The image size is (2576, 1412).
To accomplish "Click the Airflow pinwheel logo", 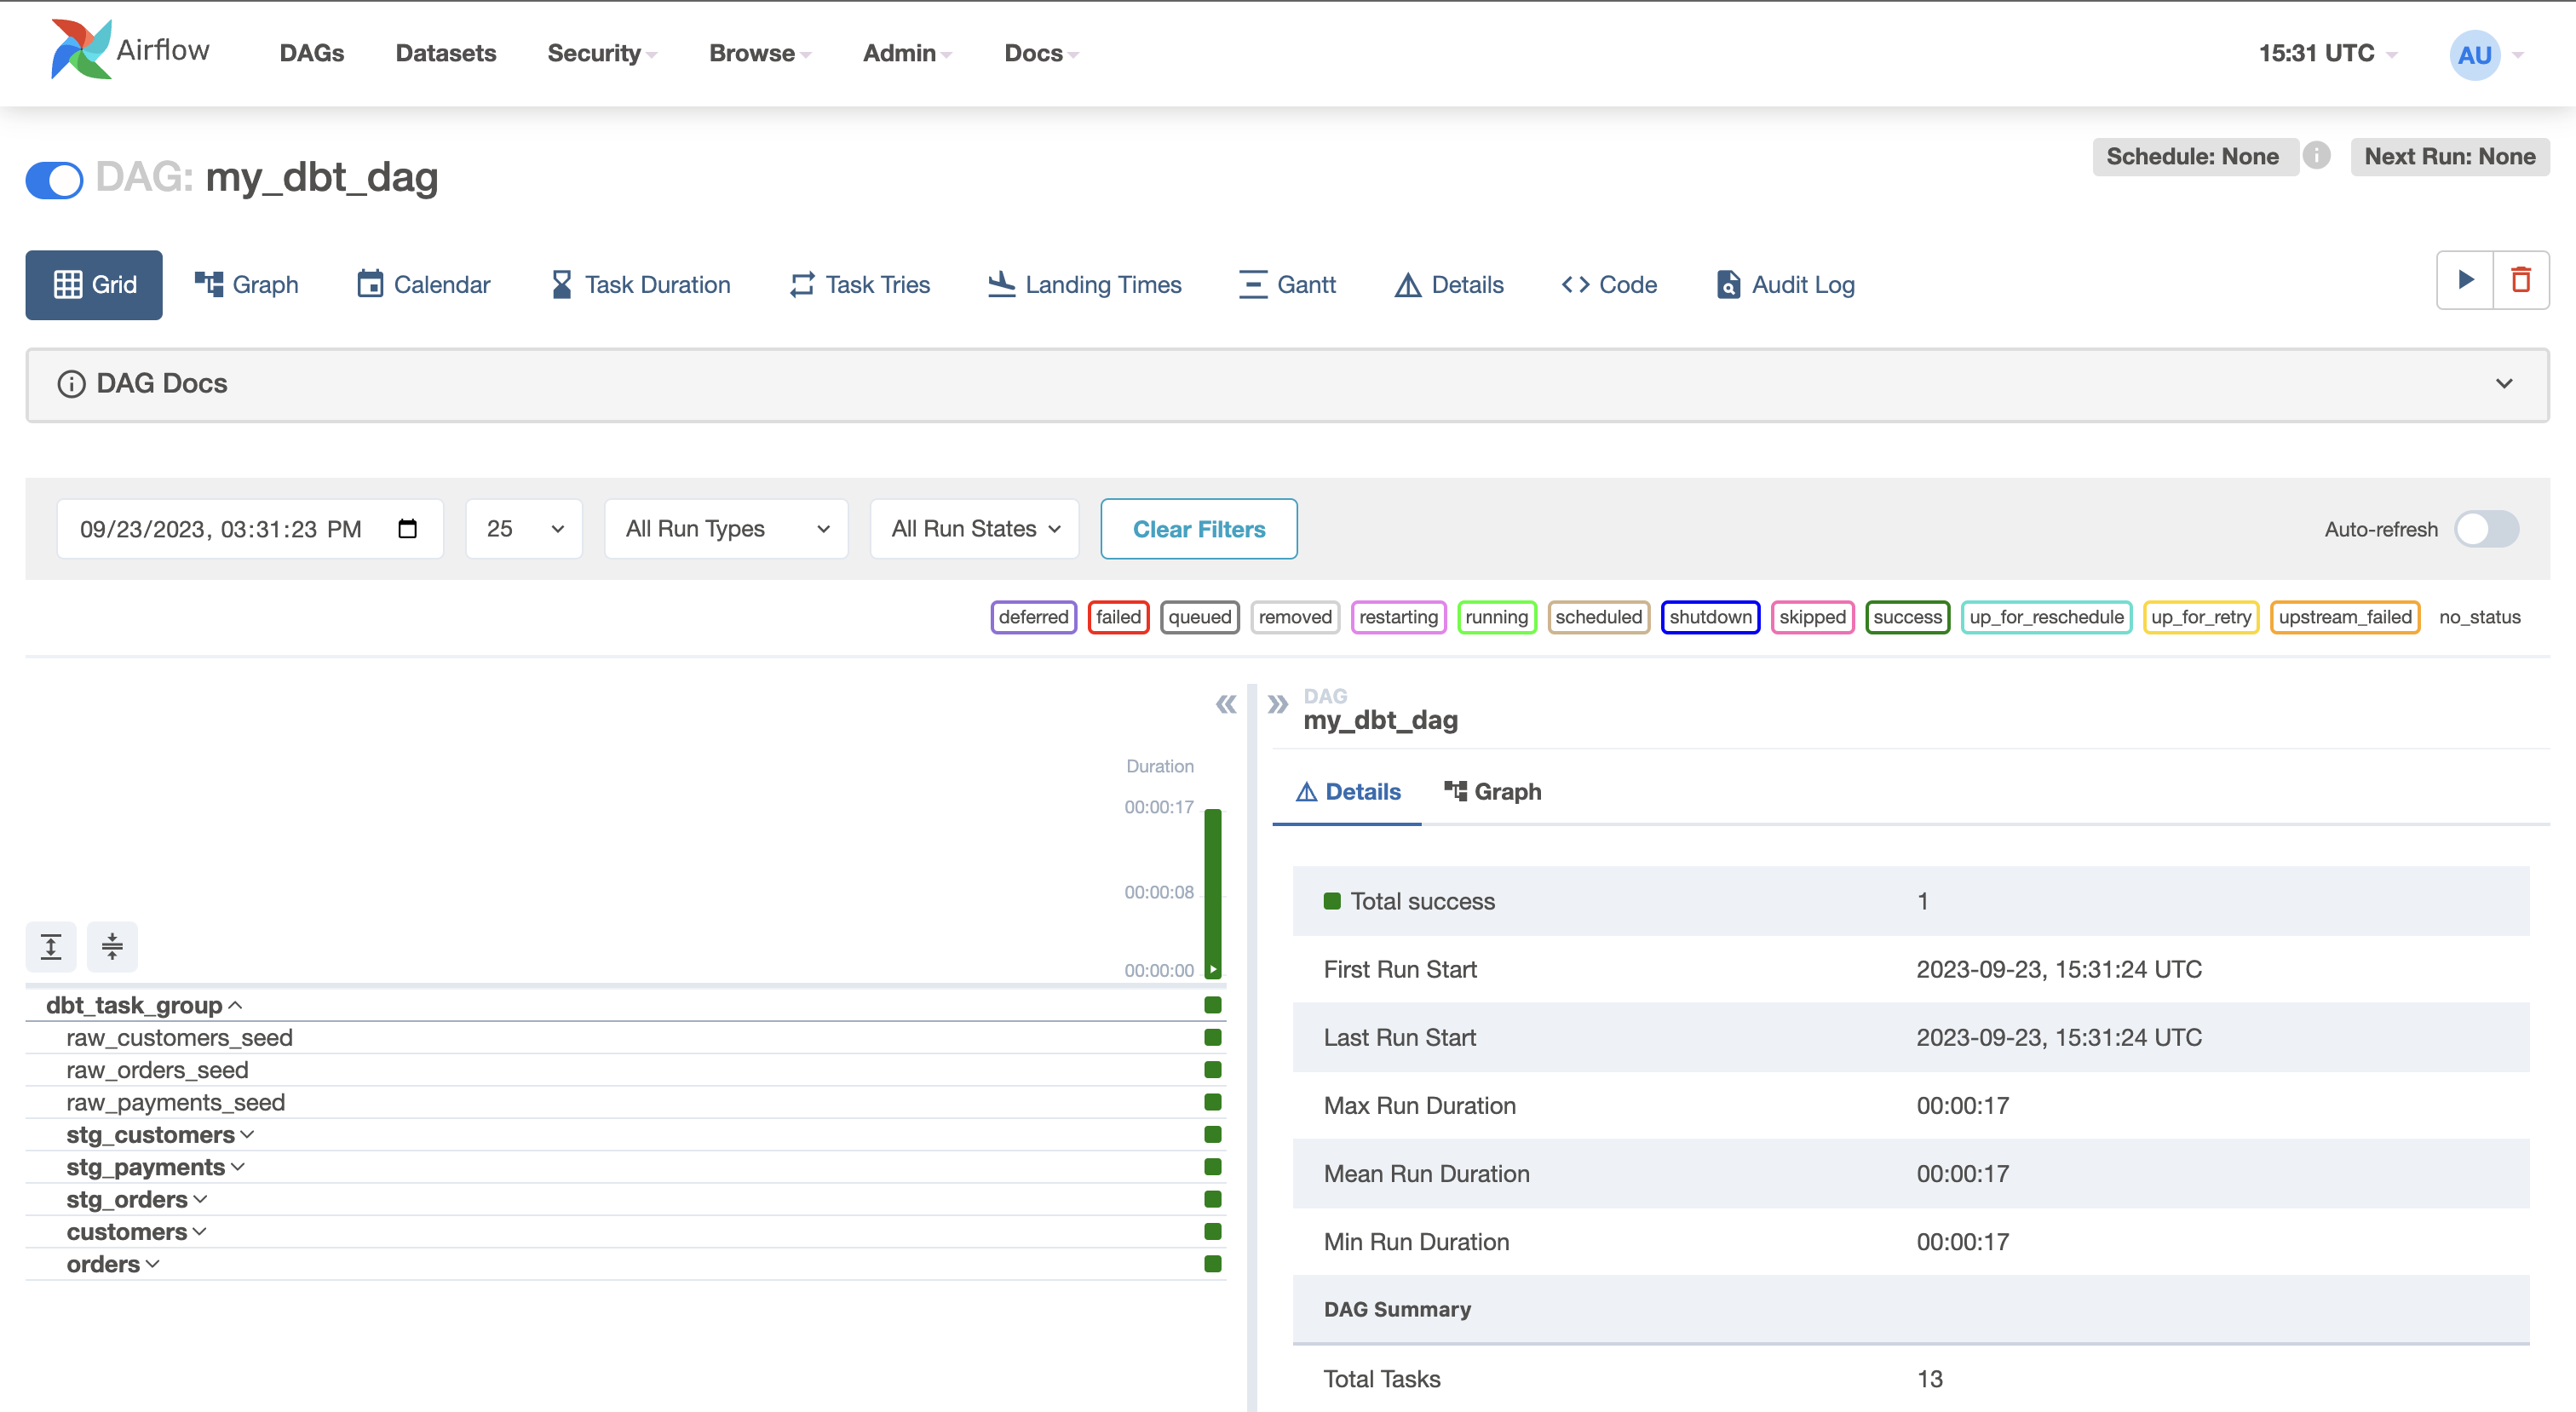I will [80, 49].
